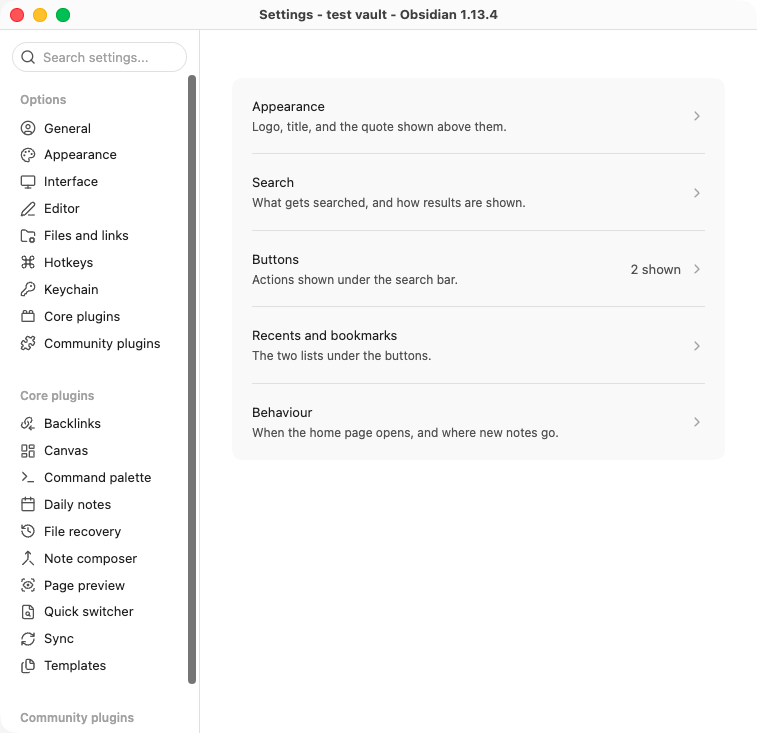Open the Keychain tab label
757x733 pixels.
point(71,290)
